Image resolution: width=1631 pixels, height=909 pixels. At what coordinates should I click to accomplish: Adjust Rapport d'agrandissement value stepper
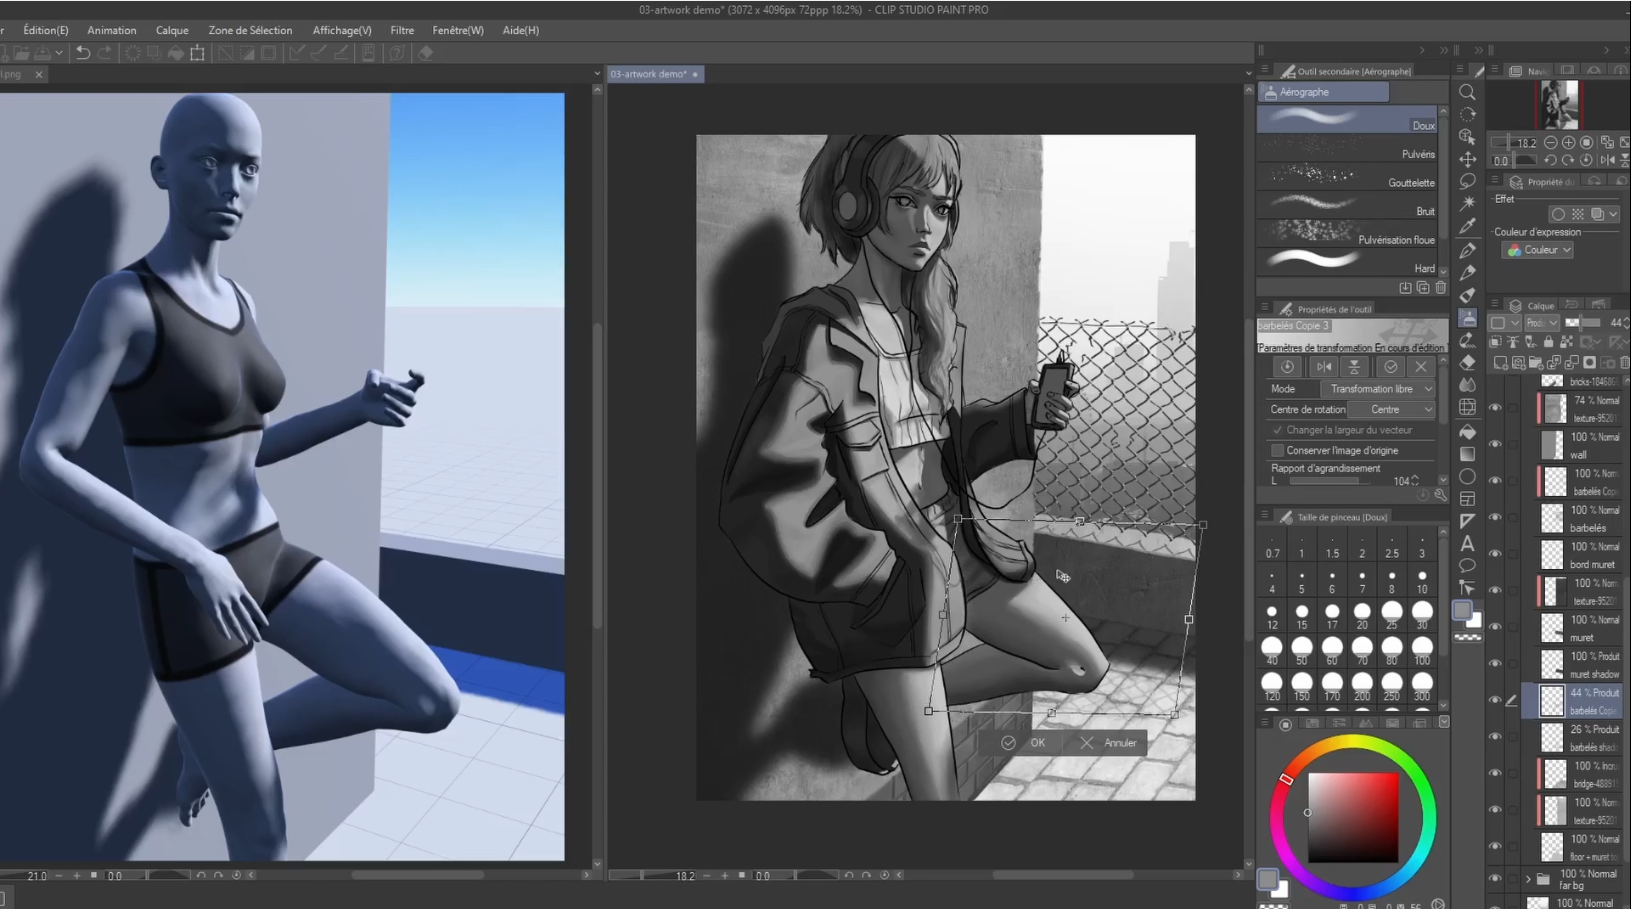pyautogui.click(x=1414, y=481)
